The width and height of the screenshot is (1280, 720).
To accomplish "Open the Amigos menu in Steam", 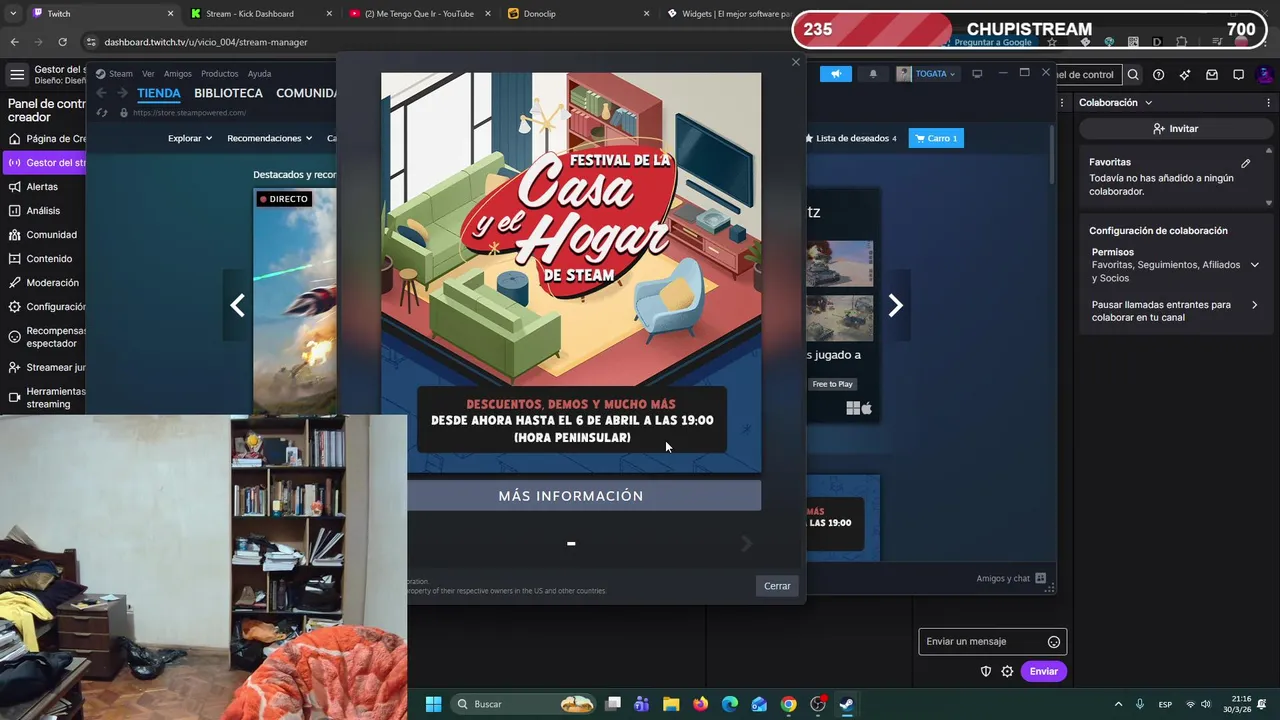I will click(x=178, y=74).
